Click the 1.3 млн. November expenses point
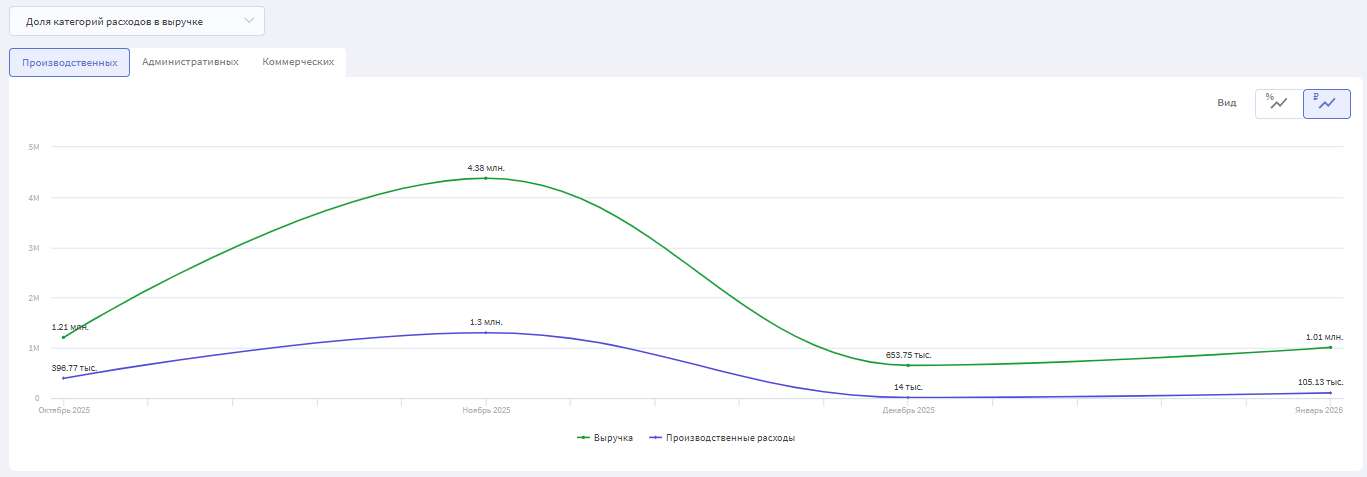This screenshot has width=1367, height=477. pos(486,332)
